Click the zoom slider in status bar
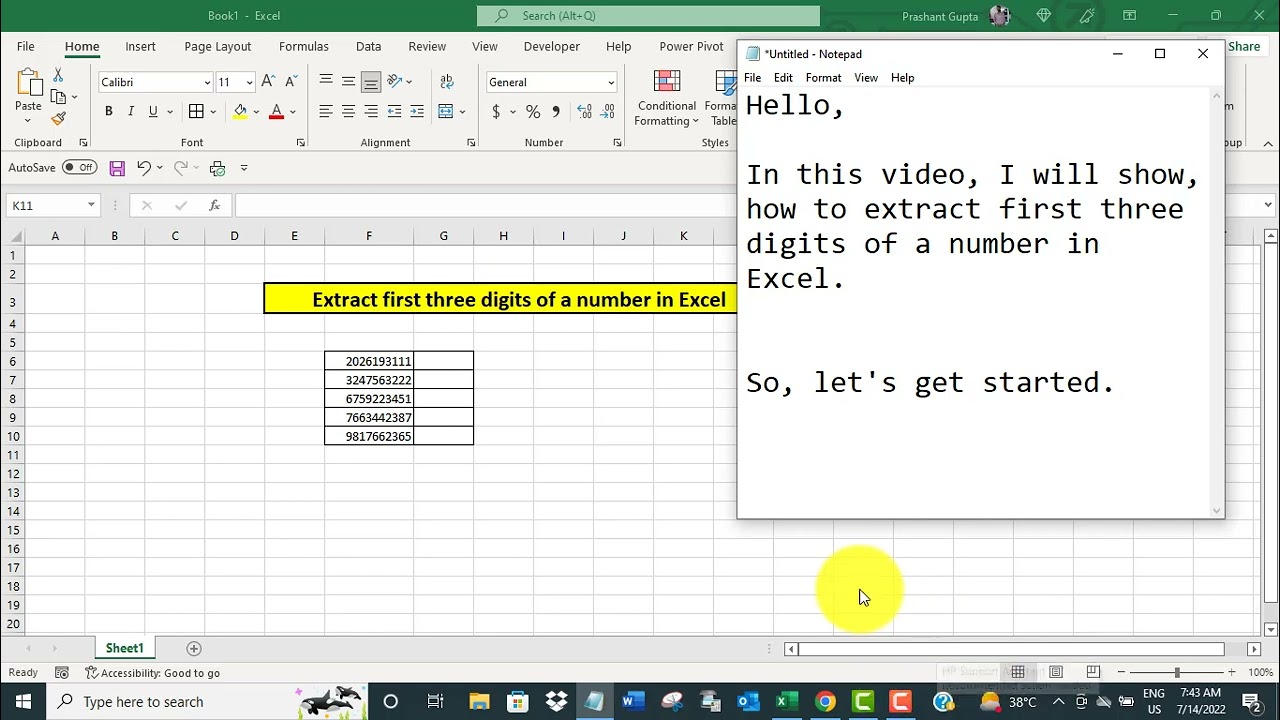This screenshot has height=720, width=1280. click(x=1177, y=673)
